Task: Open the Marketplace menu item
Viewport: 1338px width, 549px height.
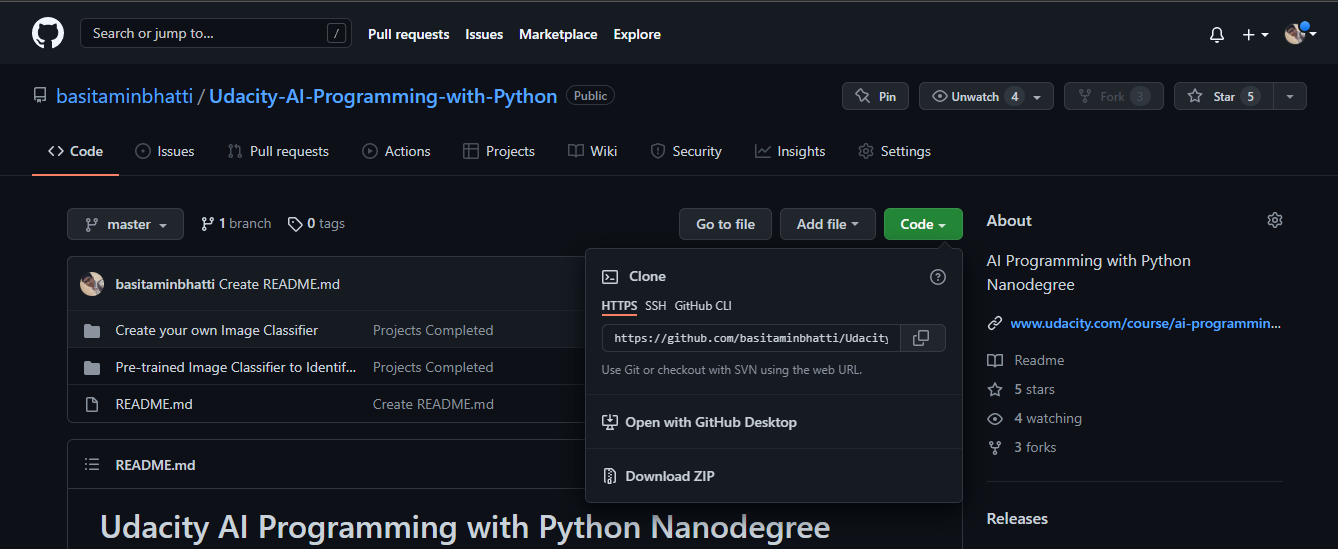Action: click(x=558, y=34)
